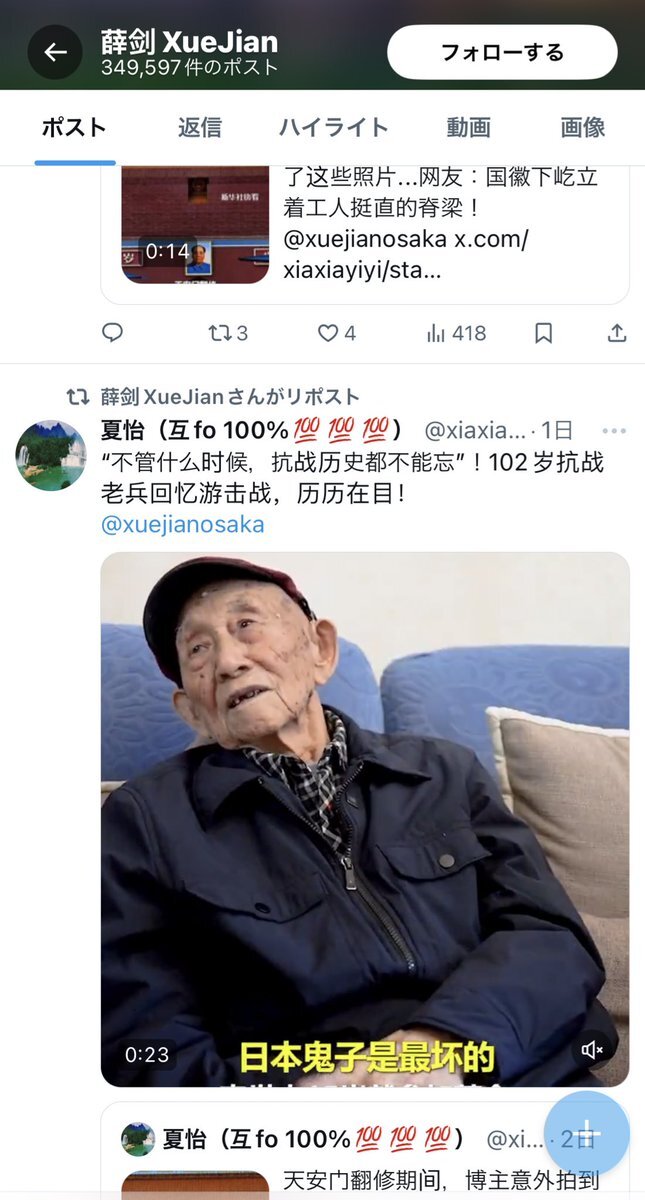Tap the reply speech bubble icon
The width and height of the screenshot is (645, 1200).
[x=113, y=333]
